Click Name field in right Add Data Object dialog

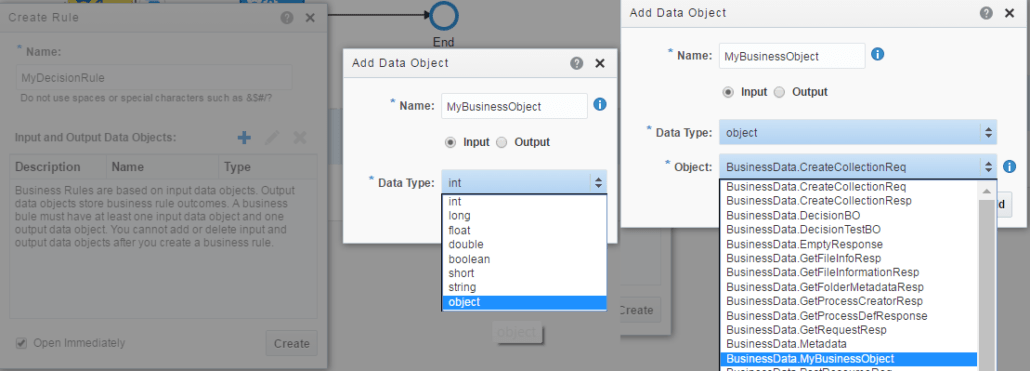click(x=792, y=56)
